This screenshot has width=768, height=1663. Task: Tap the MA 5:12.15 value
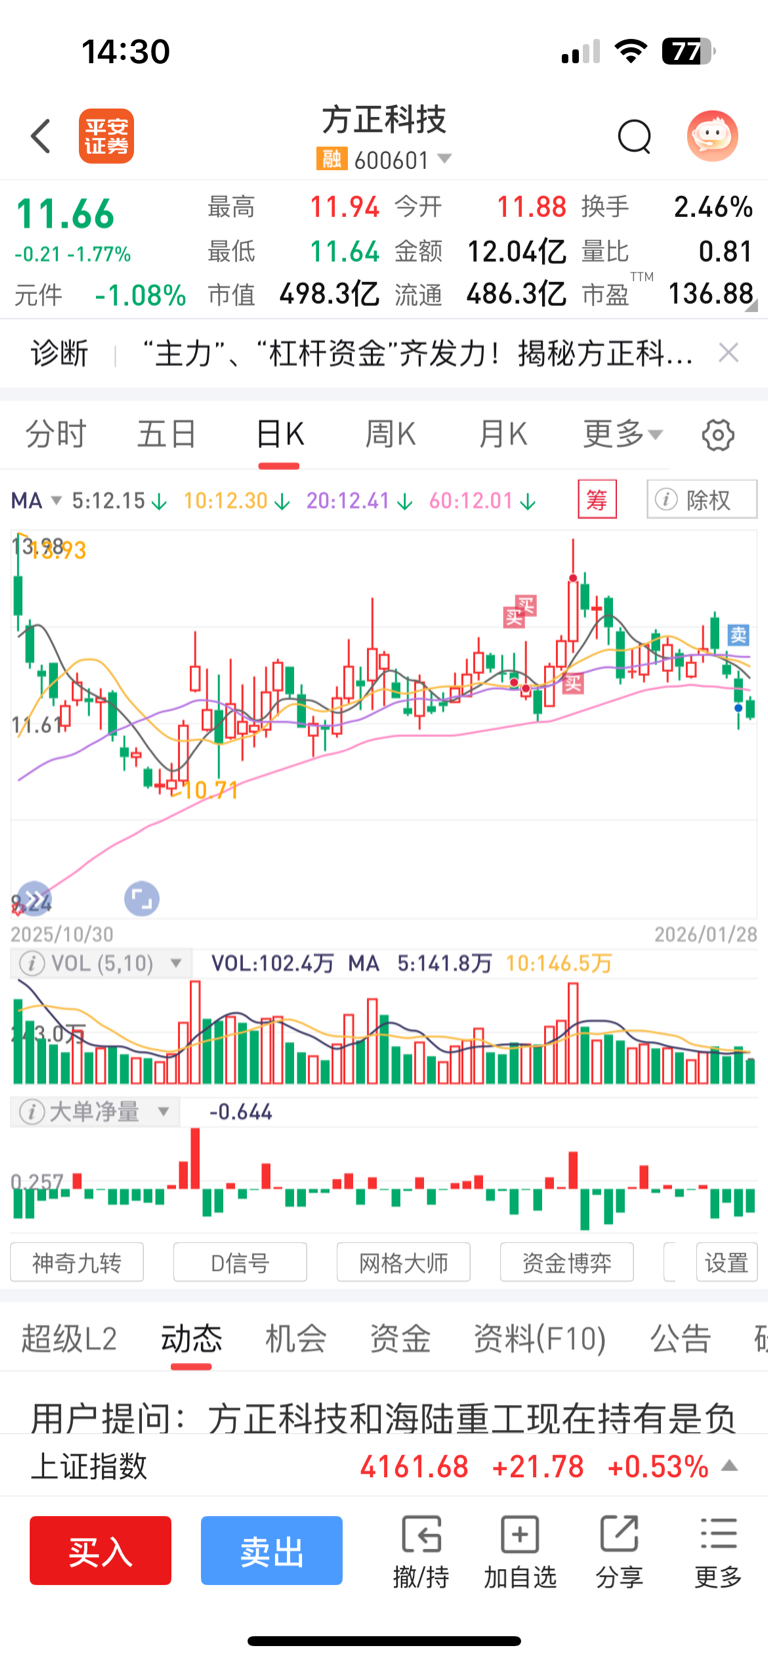(x=119, y=500)
